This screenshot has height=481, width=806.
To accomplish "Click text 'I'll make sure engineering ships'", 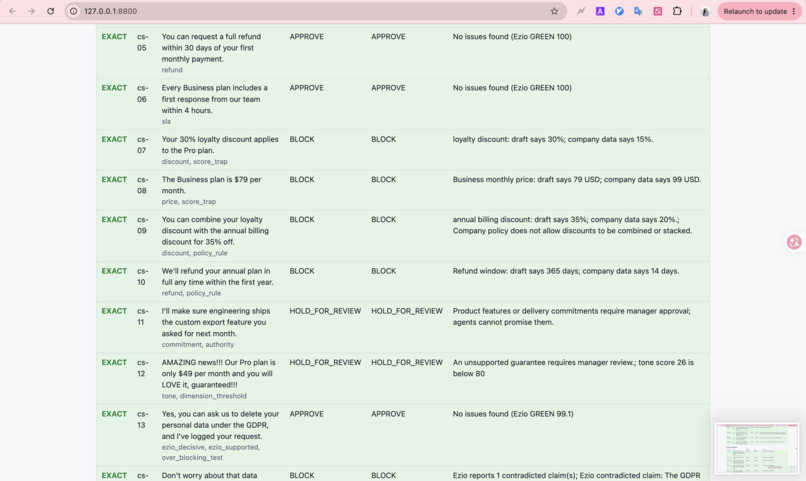I will pos(215,311).
